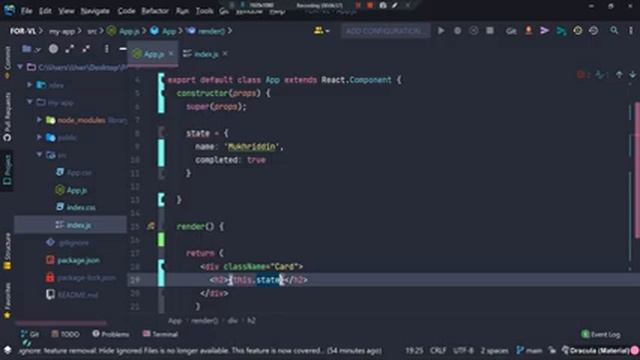Collapse the my-app folder arrow

(29, 102)
